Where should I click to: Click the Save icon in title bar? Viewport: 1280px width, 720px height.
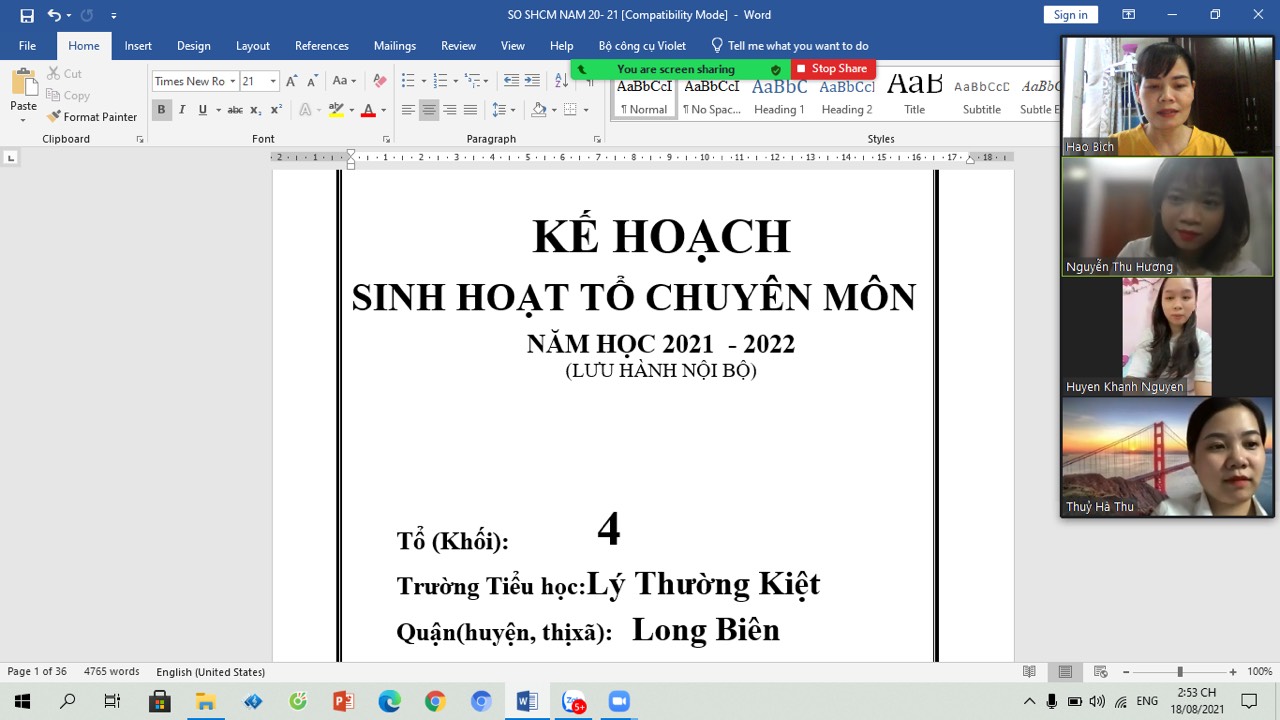pyautogui.click(x=27, y=15)
